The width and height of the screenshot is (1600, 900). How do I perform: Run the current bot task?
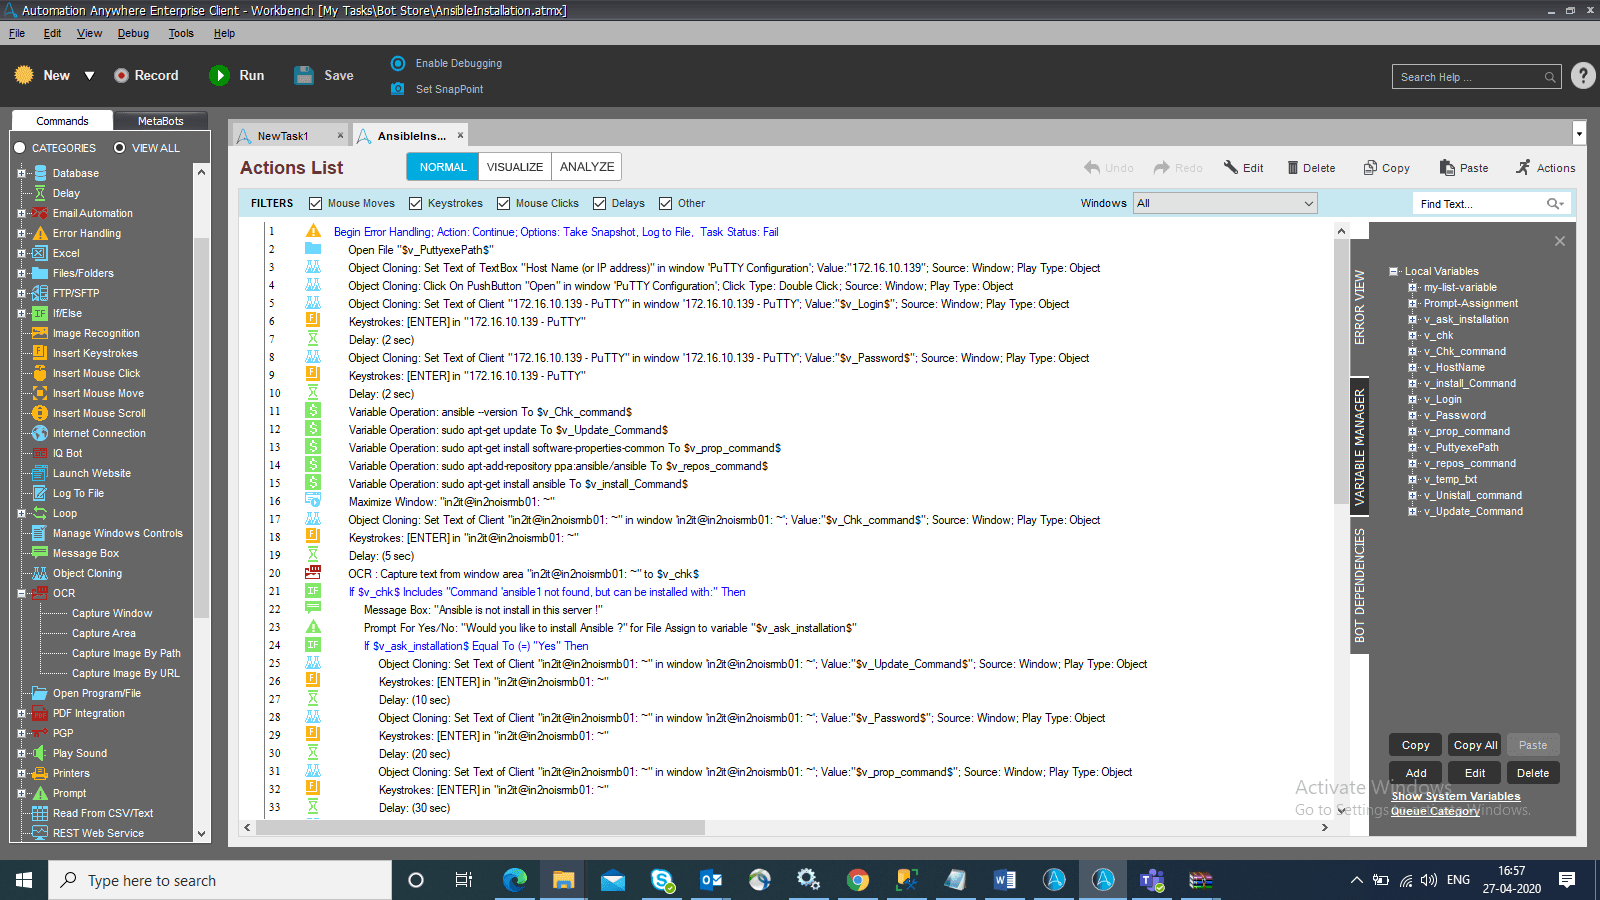tap(237, 75)
